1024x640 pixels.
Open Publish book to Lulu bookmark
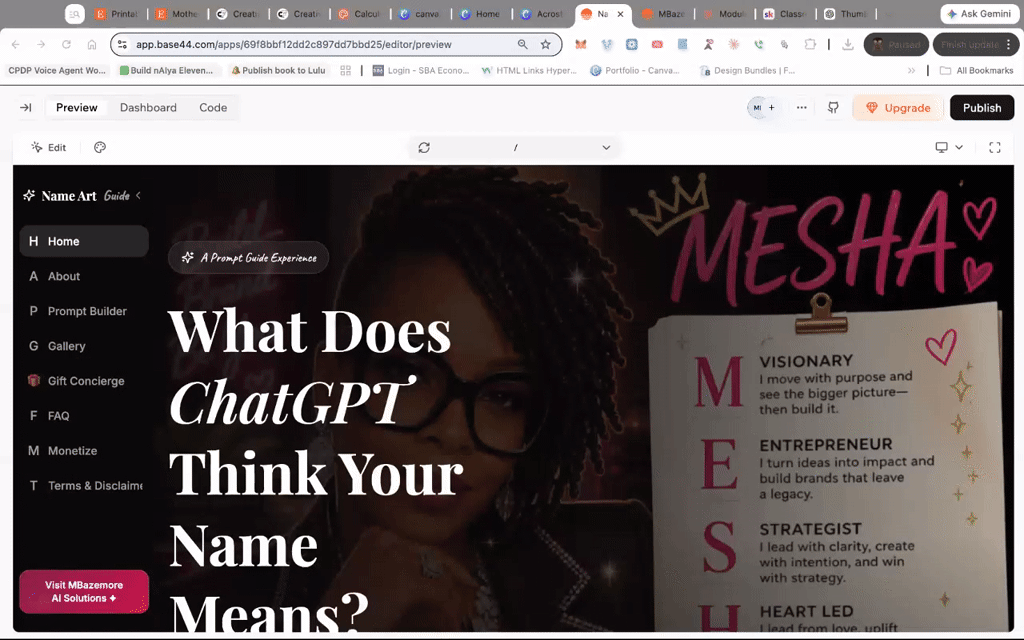pyautogui.click(x=278, y=71)
